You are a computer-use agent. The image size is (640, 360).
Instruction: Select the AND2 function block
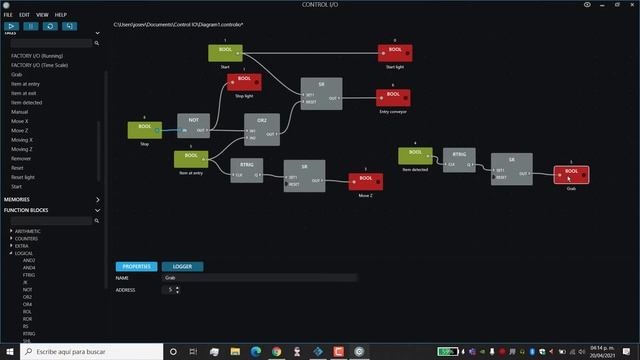click(x=29, y=260)
